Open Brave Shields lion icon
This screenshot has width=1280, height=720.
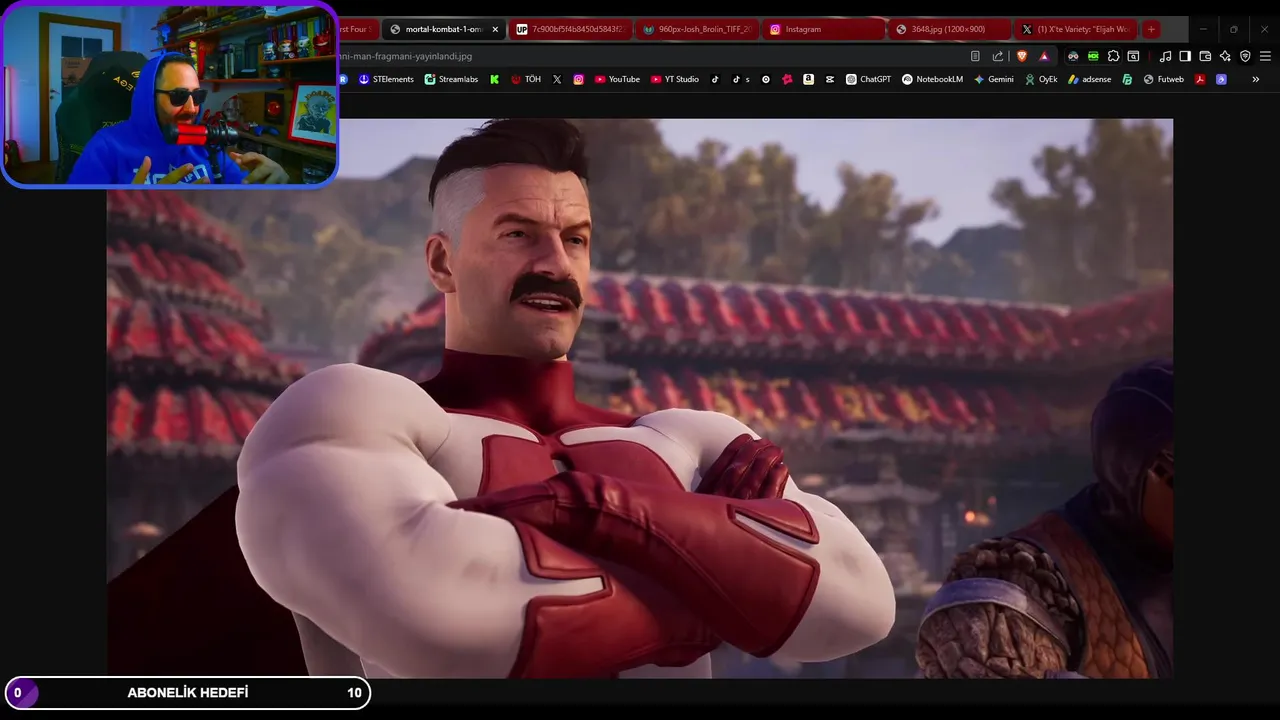click(1022, 56)
